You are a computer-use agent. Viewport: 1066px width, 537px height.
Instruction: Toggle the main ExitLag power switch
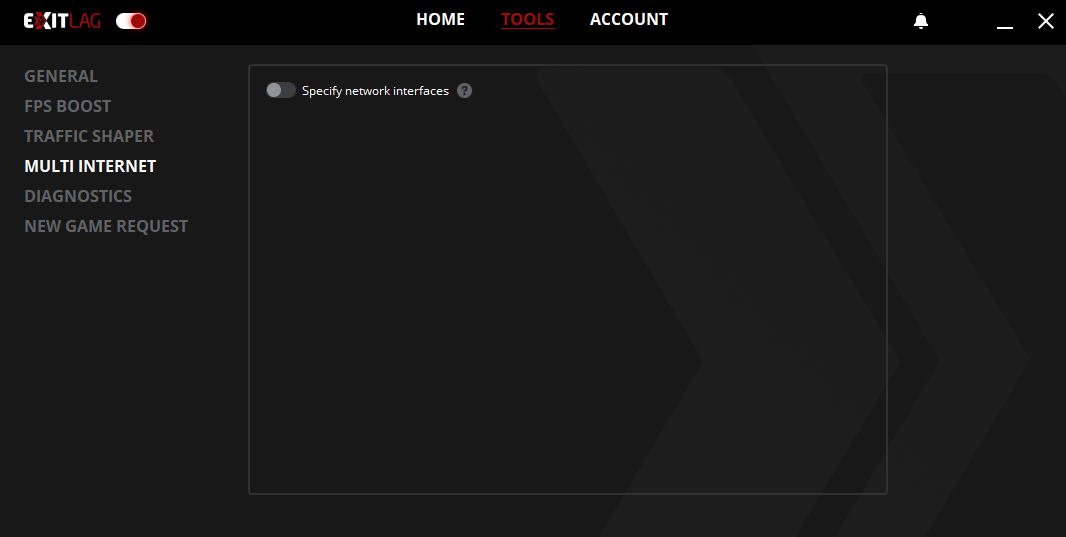pos(131,21)
